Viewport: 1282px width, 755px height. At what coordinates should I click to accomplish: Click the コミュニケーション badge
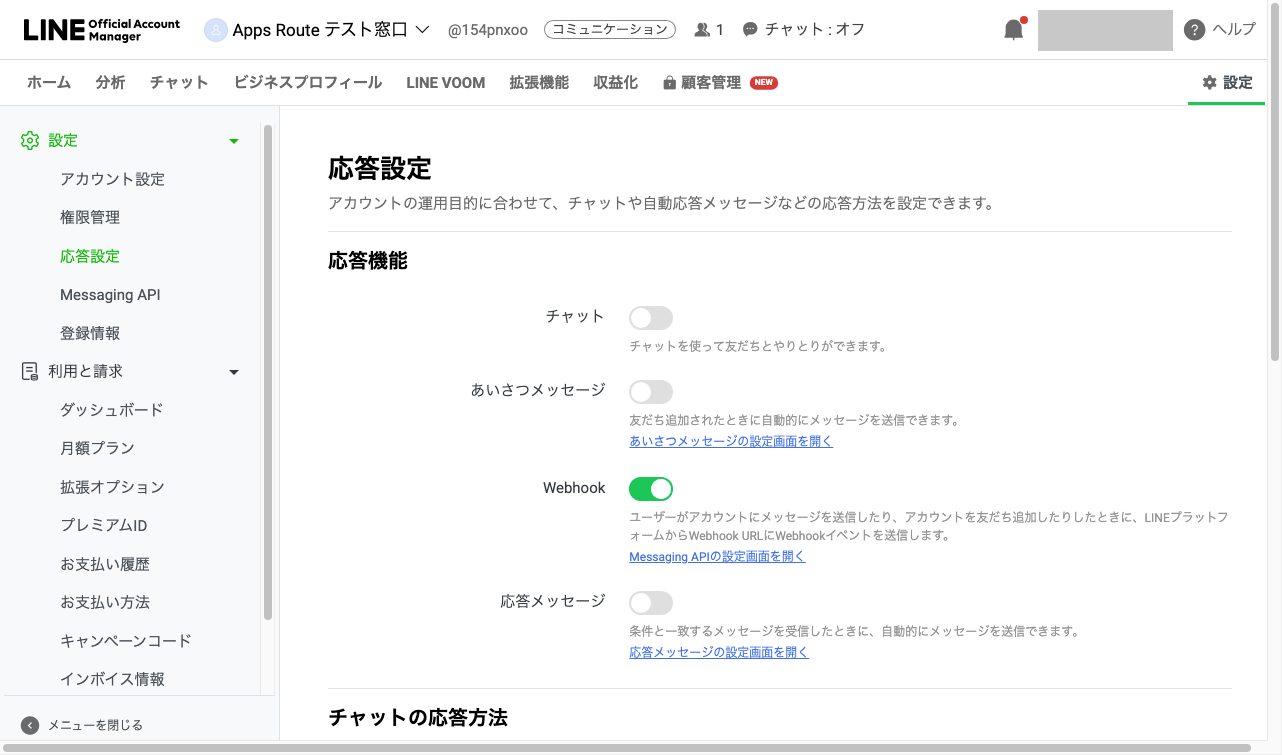click(x=610, y=30)
